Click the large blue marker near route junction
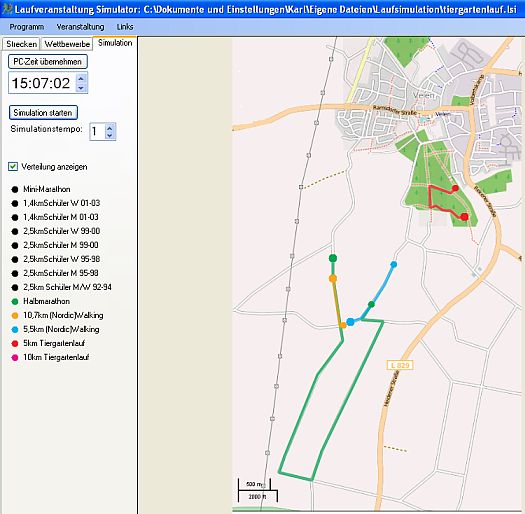 [350, 322]
